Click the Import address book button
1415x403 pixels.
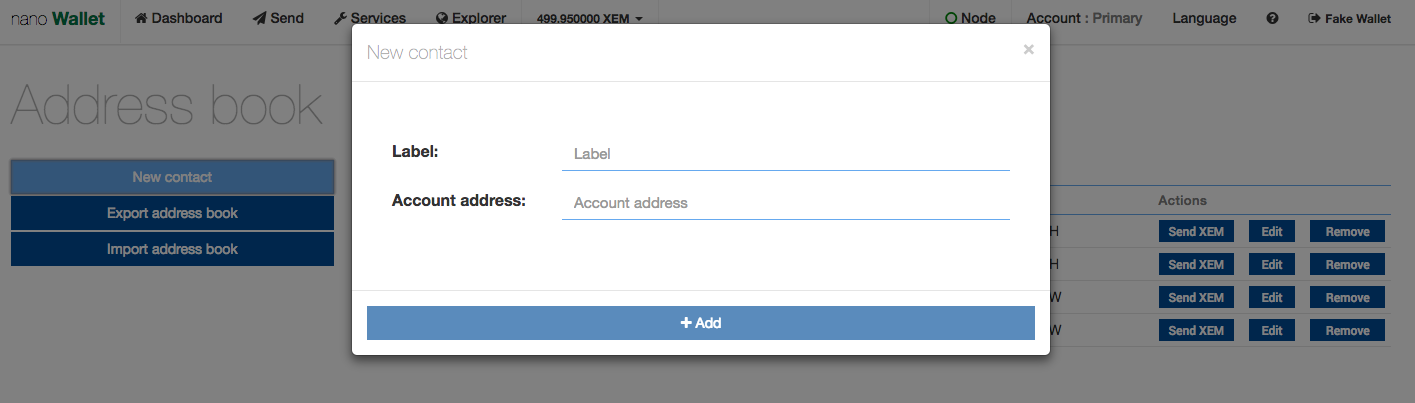[172, 249]
